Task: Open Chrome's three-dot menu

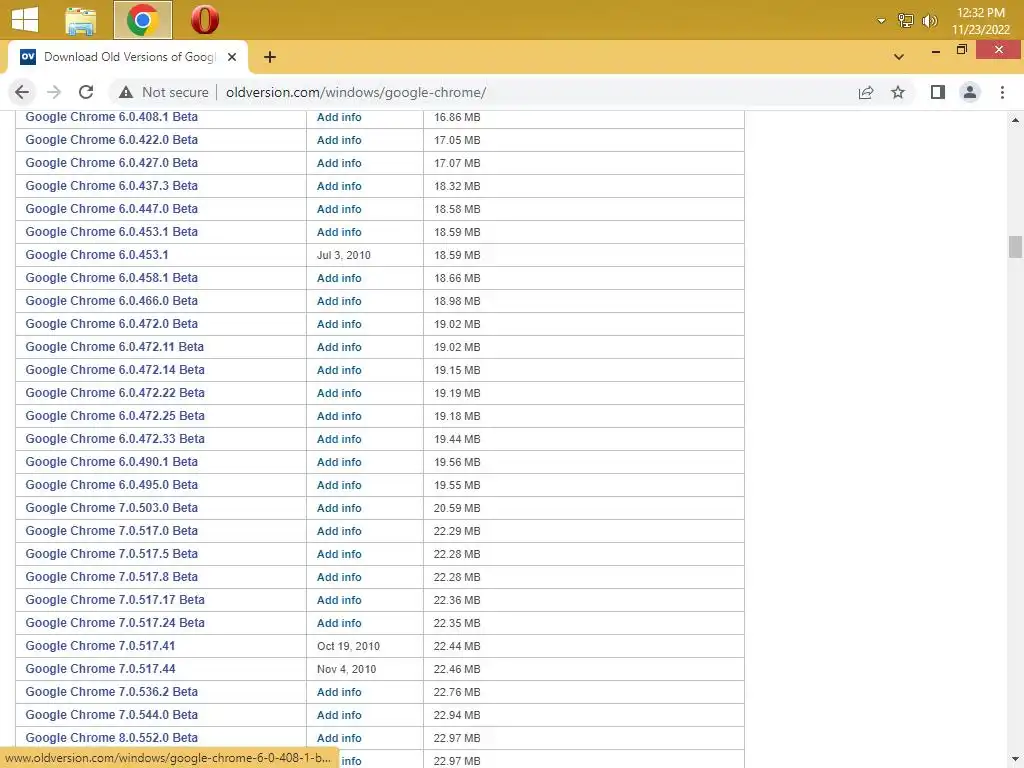Action: point(1002,92)
